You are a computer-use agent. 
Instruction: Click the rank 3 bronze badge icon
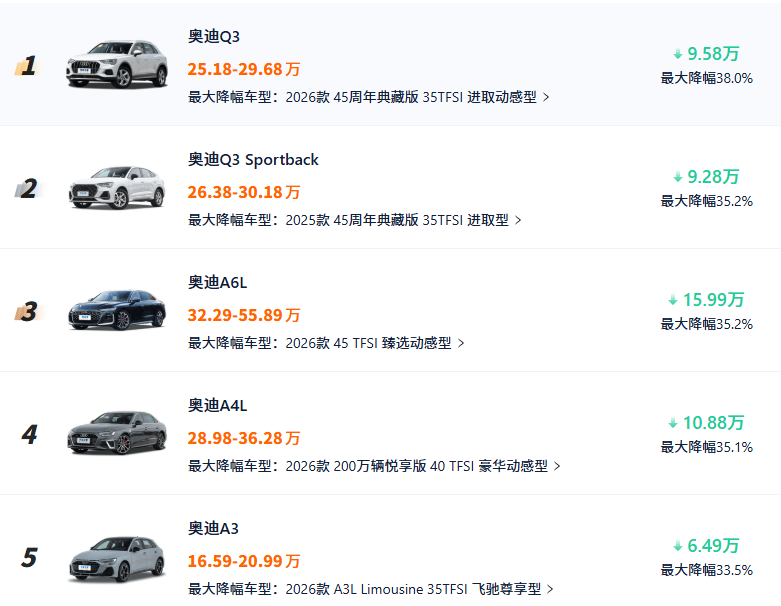(x=28, y=311)
